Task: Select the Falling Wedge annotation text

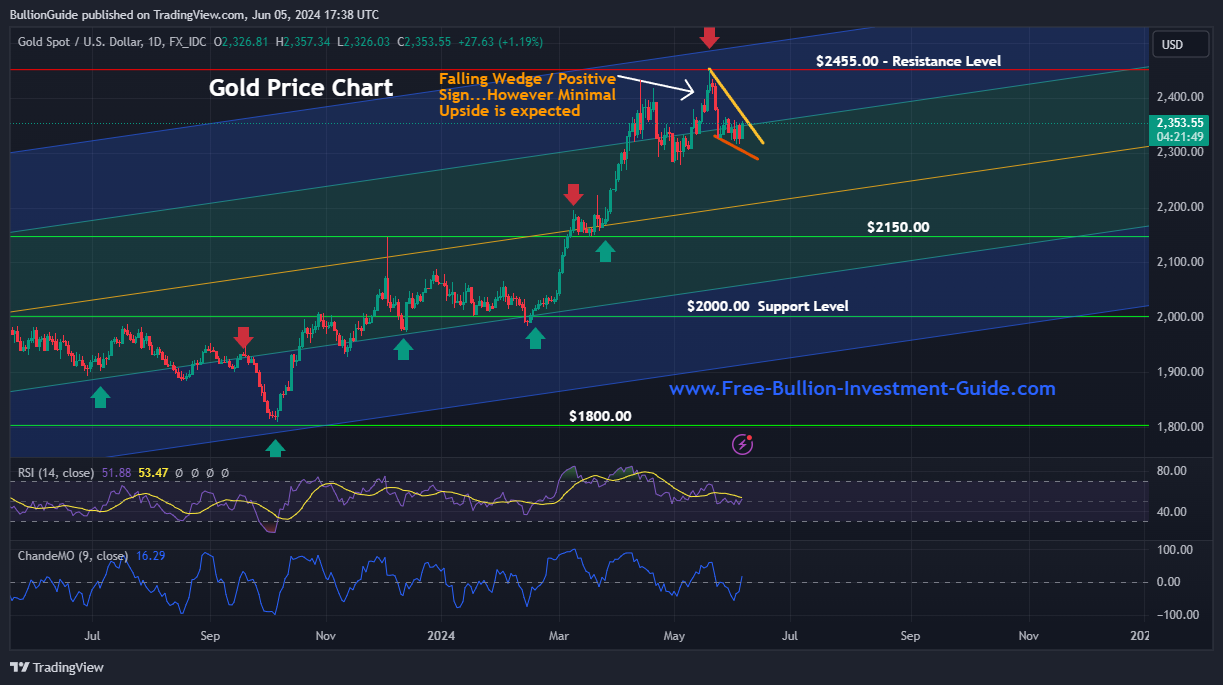Action: (527, 95)
